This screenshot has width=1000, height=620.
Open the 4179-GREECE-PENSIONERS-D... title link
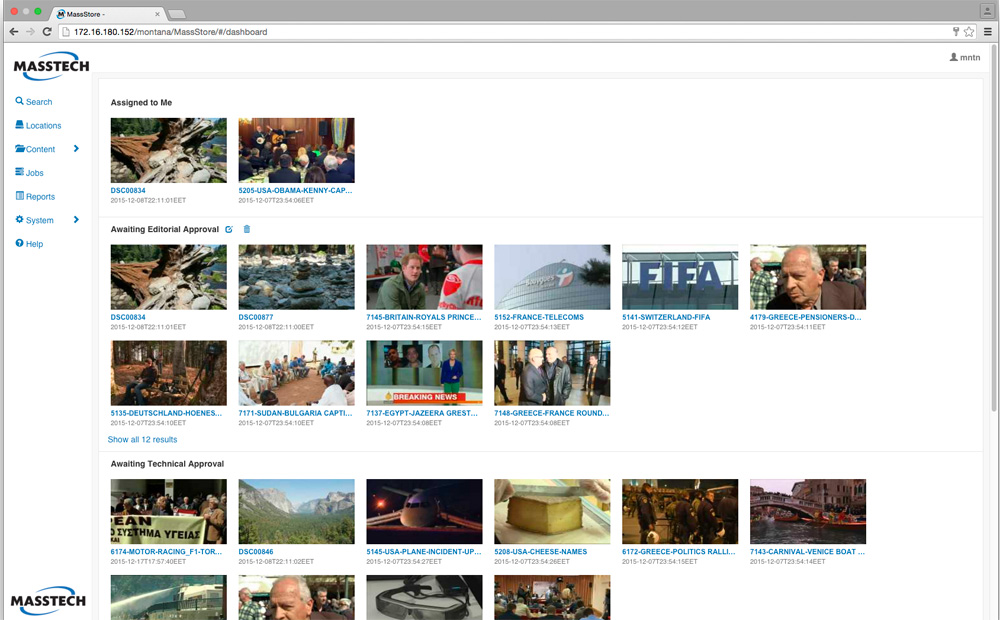[805, 317]
